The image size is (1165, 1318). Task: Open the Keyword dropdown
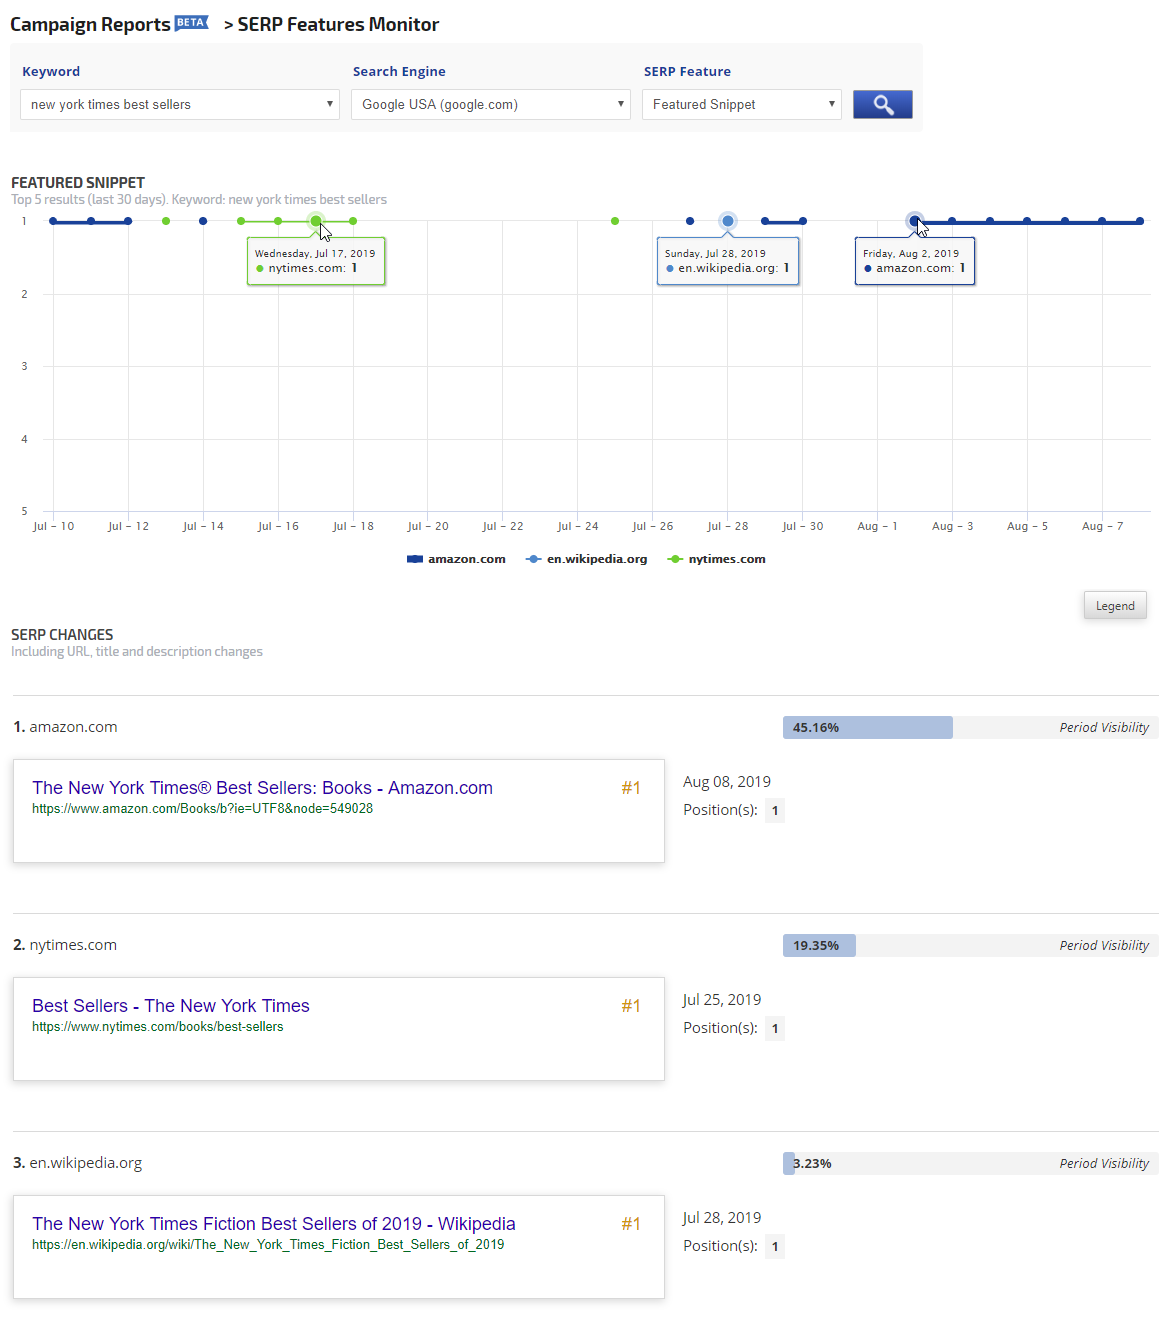180,104
